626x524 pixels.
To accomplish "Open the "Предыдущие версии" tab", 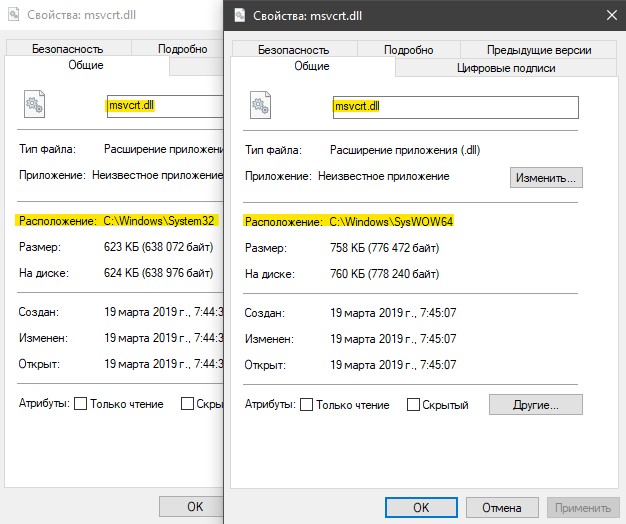I will 539,50.
